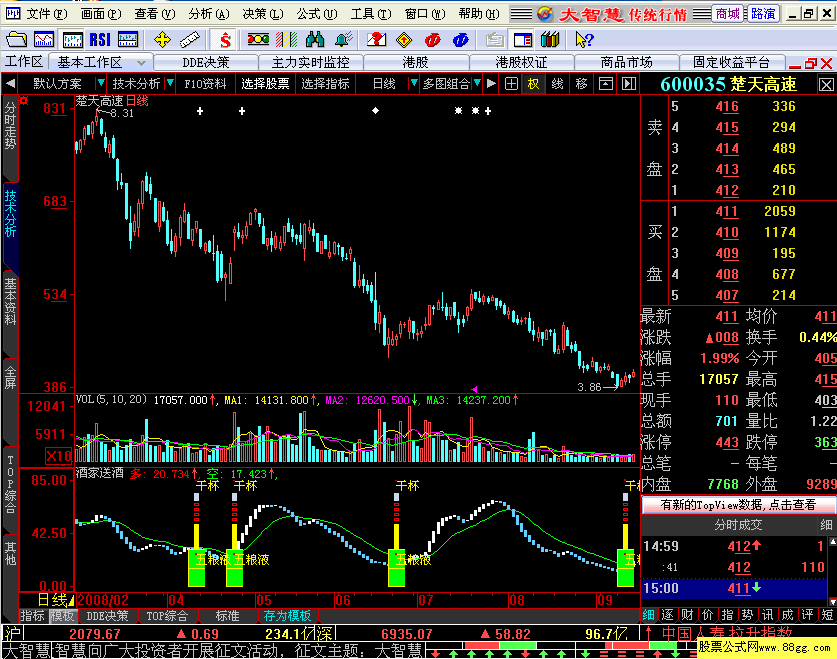837x659 pixels.
Task: Click the 选择股票 button
Action: pos(265,84)
